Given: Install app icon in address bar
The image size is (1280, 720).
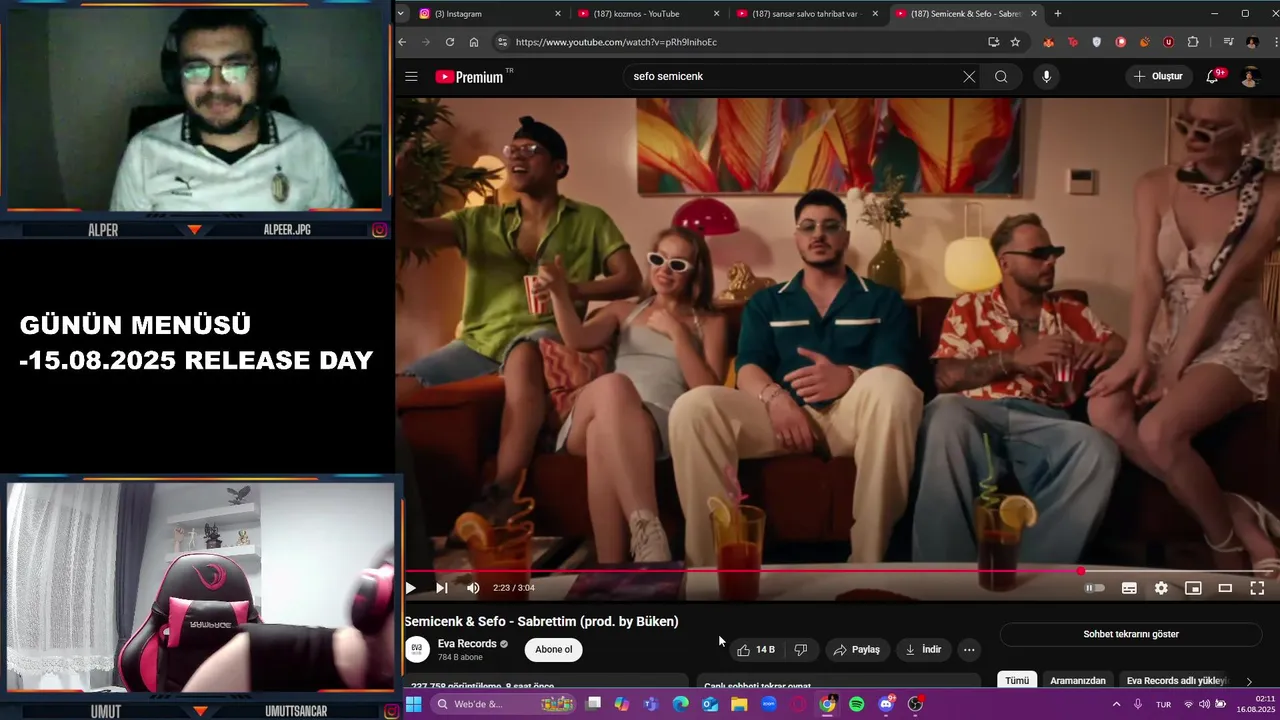Looking at the screenshot, I should click(993, 42).
